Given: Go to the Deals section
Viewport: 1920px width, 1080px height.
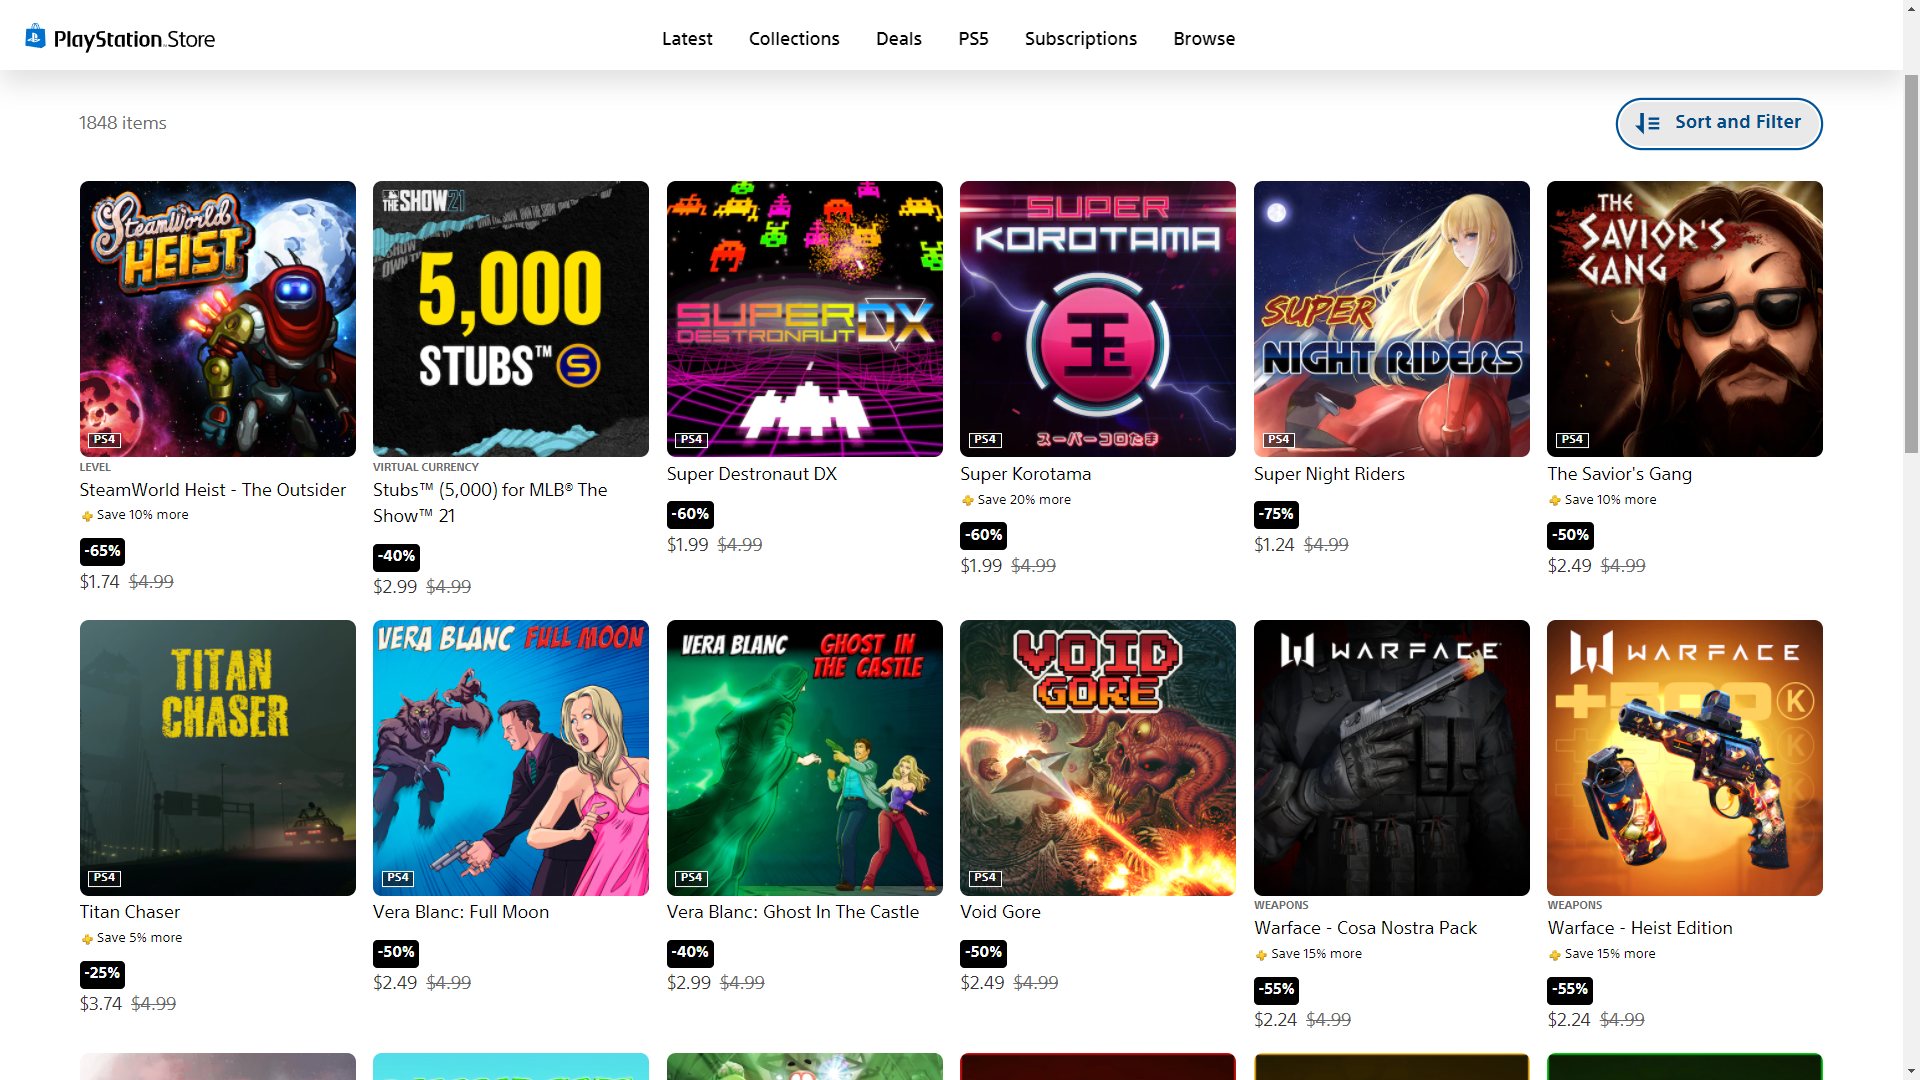Looking at the screenshot, I should pyautogui.click(x=898, y=39).
